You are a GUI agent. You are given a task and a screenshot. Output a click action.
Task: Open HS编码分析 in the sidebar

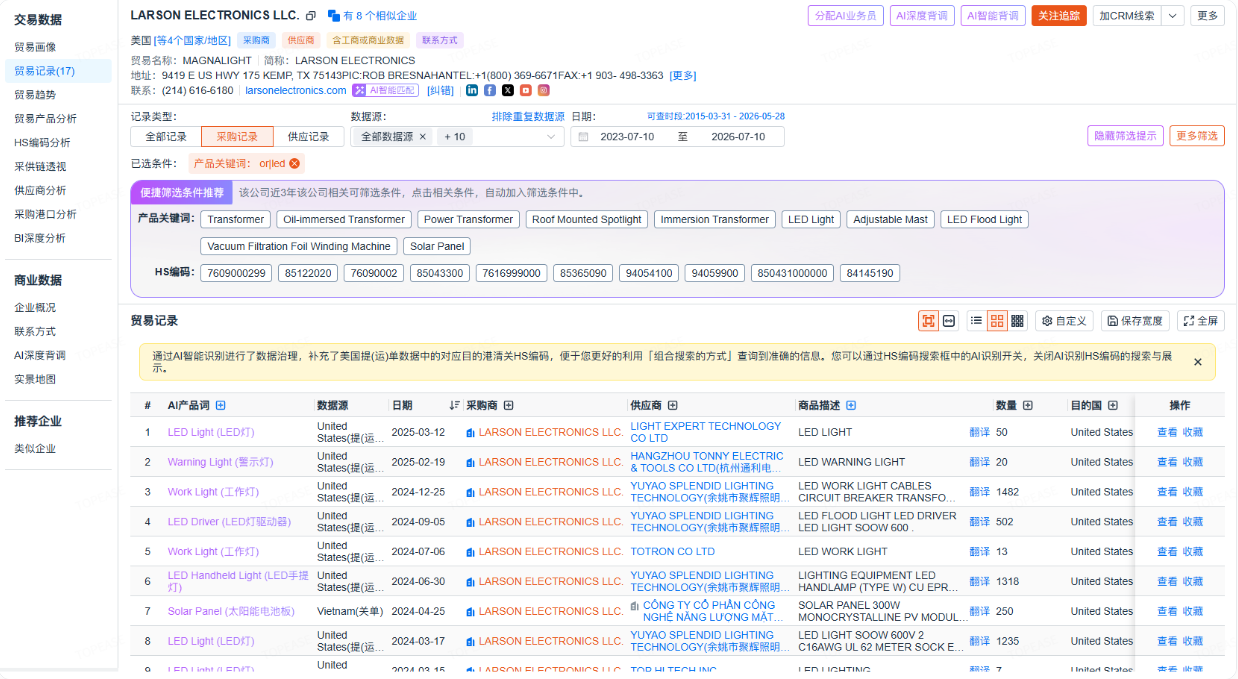[42, 143]
